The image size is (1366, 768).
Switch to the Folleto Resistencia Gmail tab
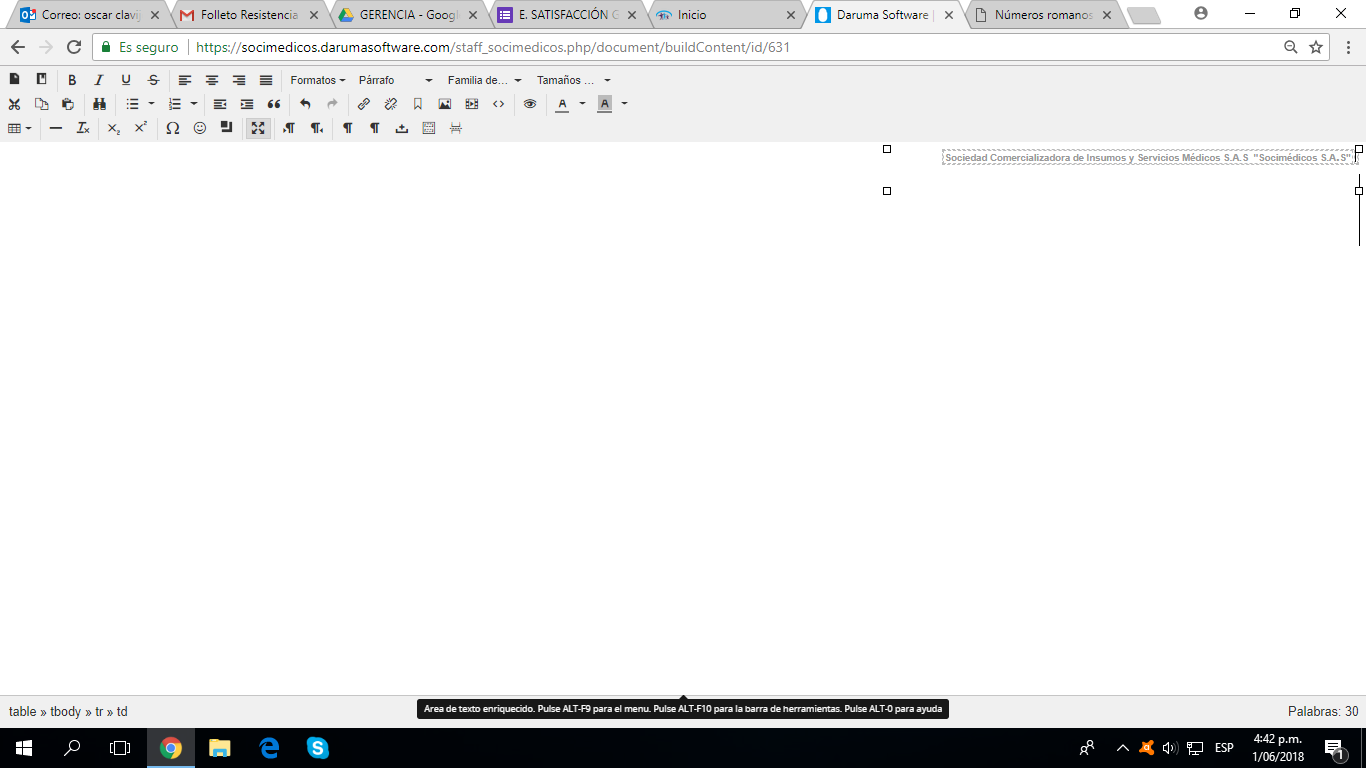[x=248, y=15]
